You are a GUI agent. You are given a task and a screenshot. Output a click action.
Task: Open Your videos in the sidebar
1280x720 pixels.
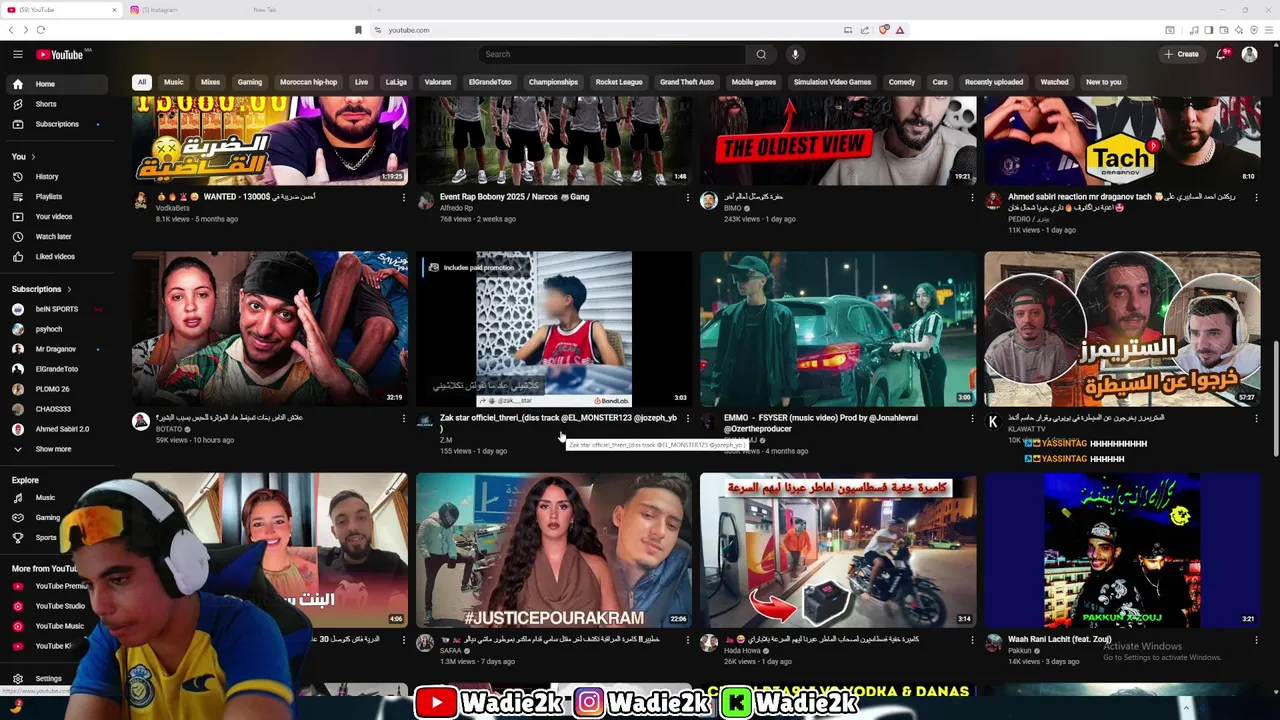(53, 217)
